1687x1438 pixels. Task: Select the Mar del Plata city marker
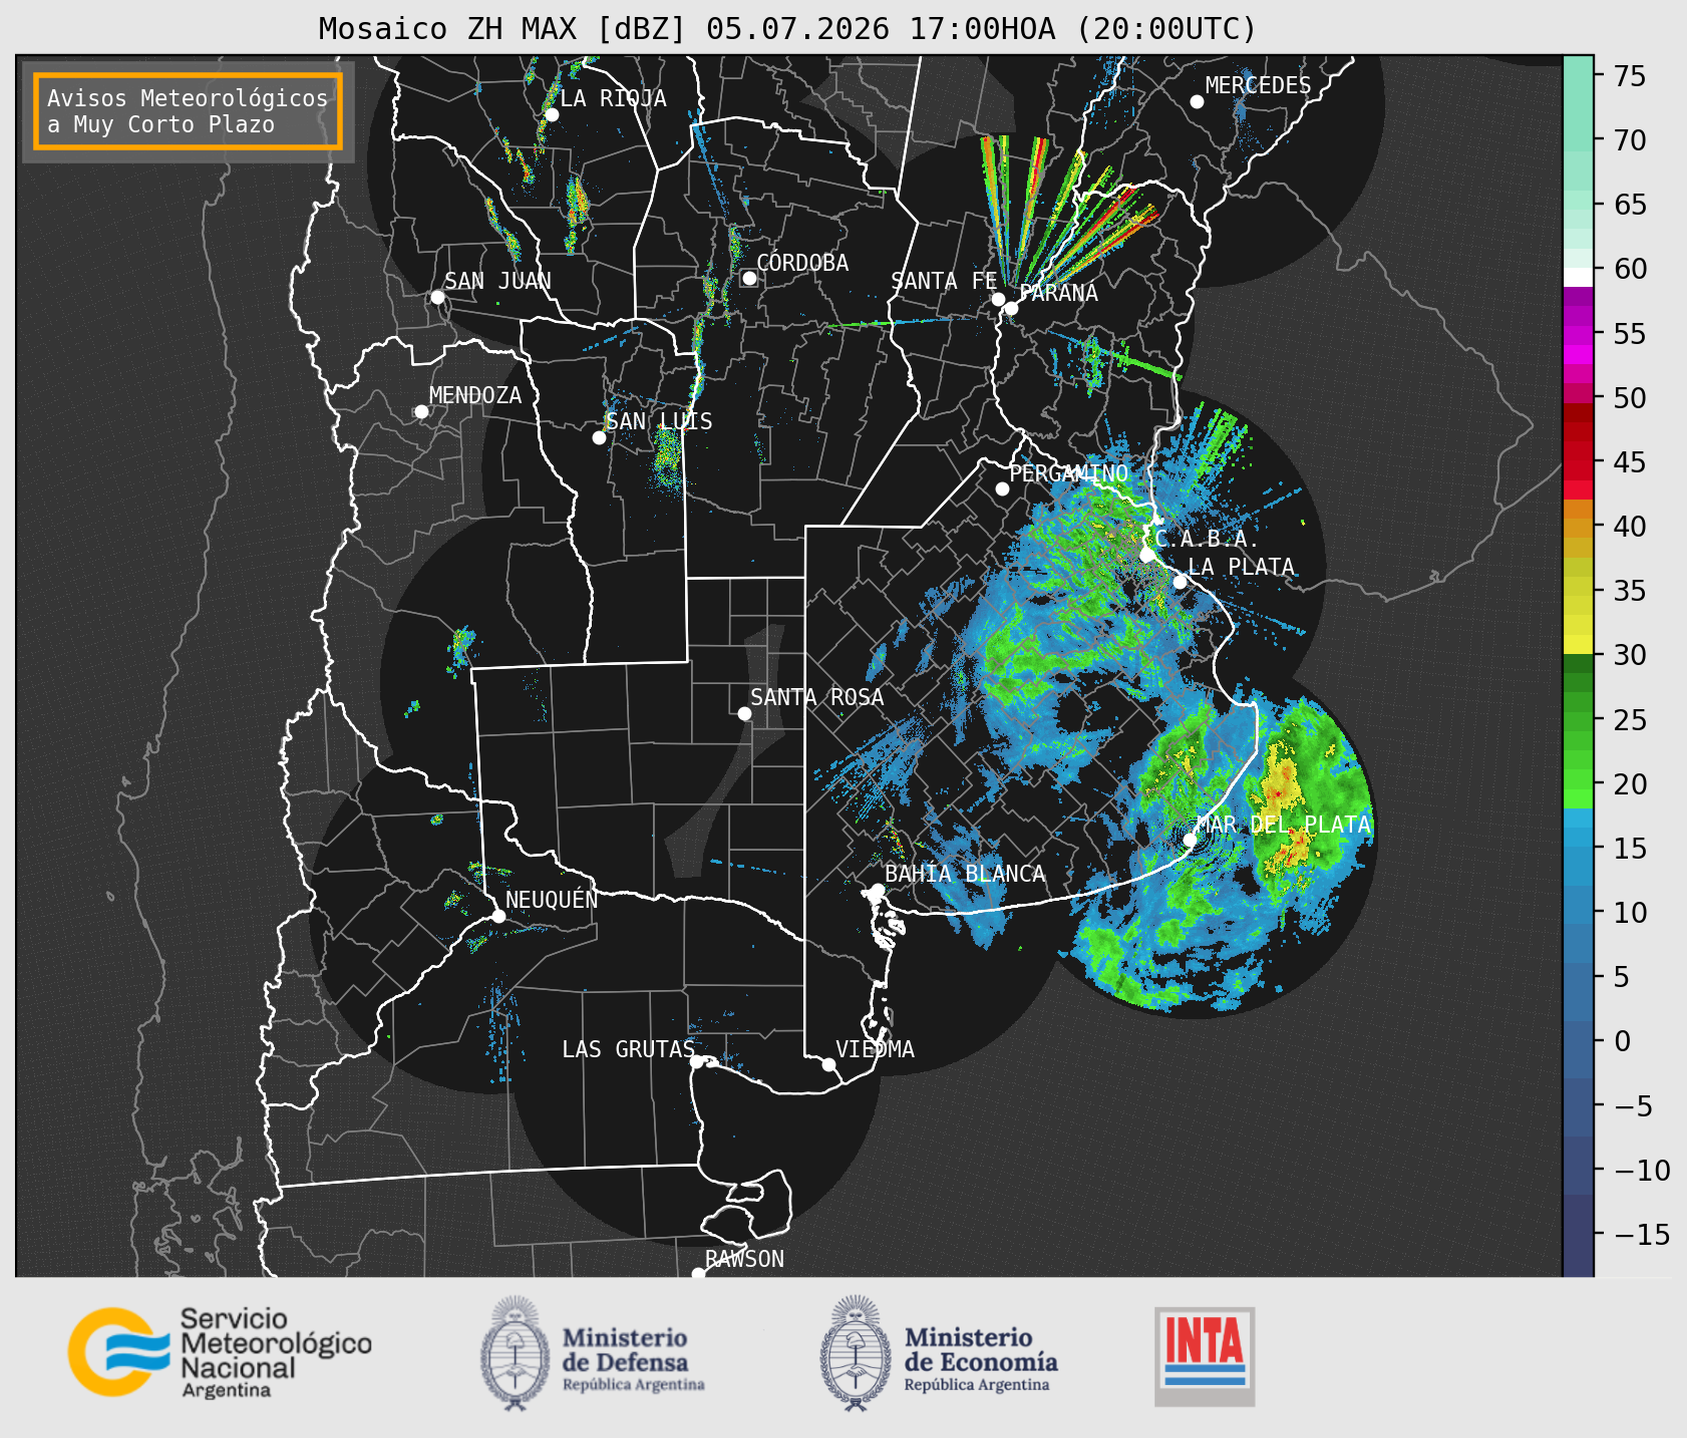[1190, 839]
